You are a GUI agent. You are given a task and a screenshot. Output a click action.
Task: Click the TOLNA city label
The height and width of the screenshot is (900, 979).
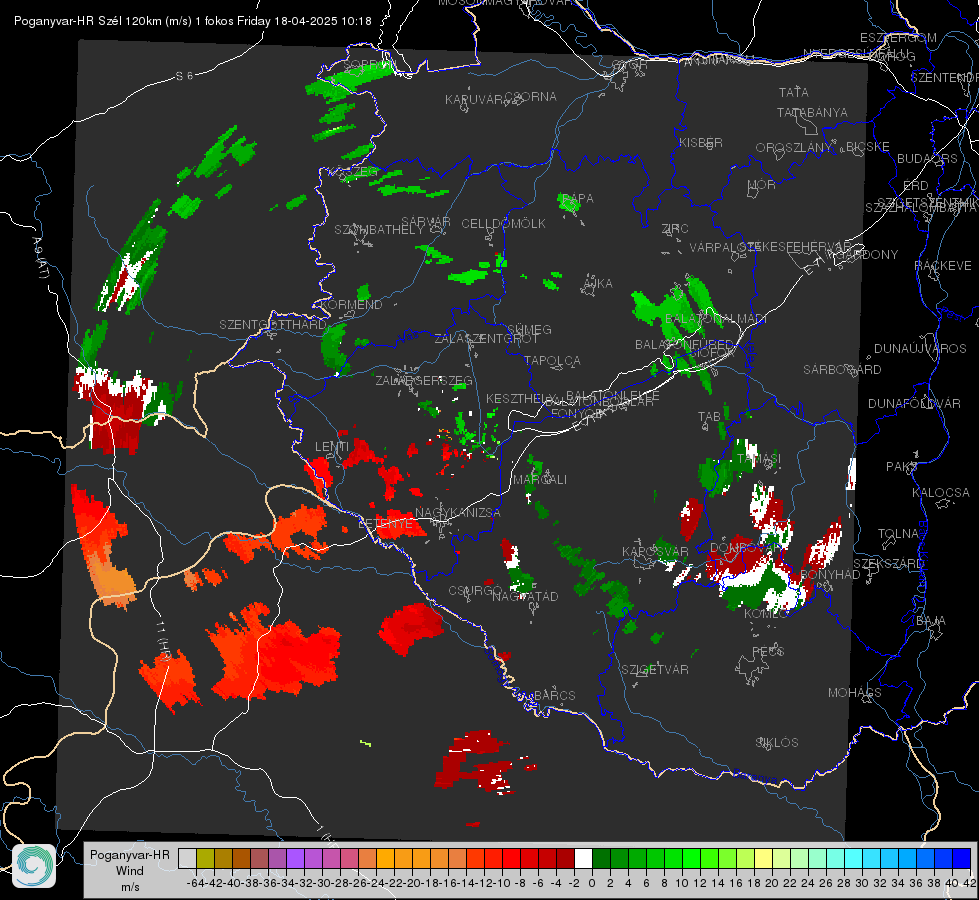point(898,533)
